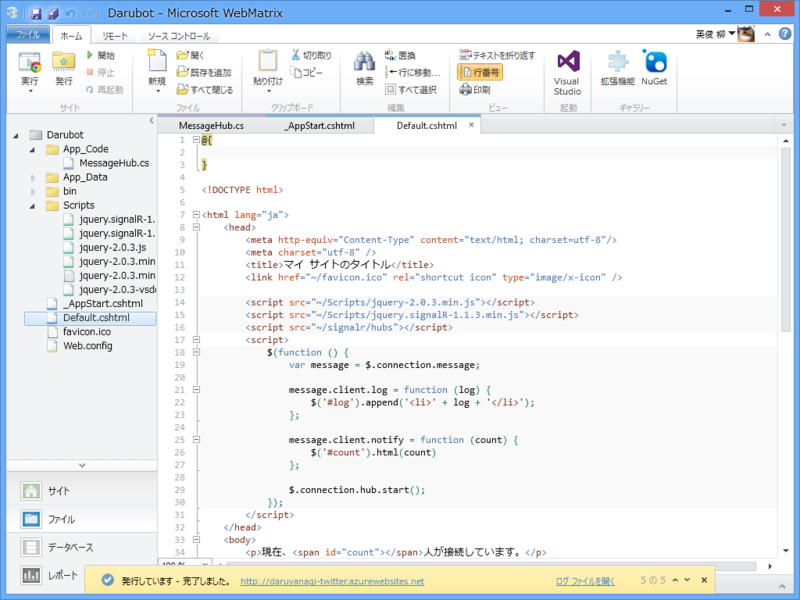The height and width of the screenshot is (600, 800).
Task: Switch to ファイル workspace
Action: point(82,519)
